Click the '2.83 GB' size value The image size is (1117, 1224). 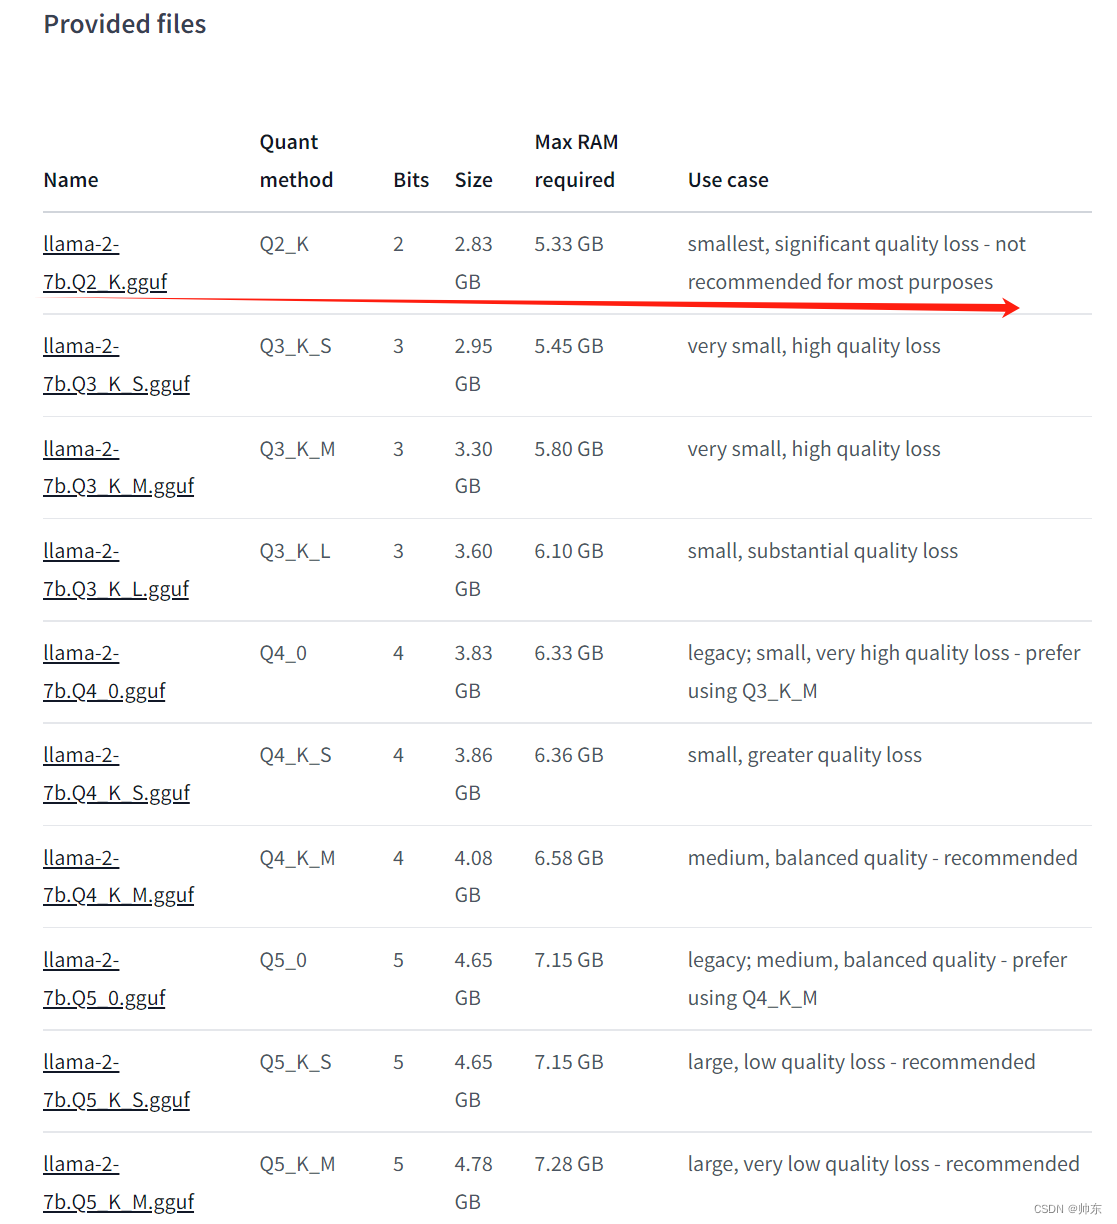coord(473,263)
